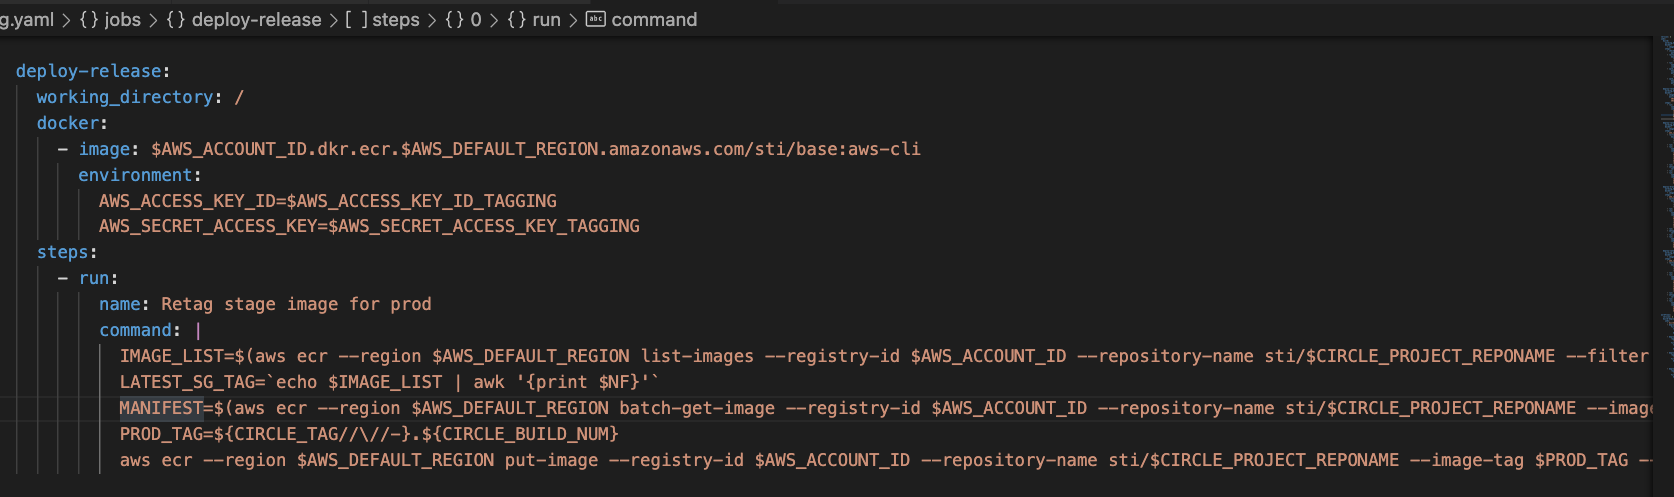This screenshot has height=497, width=1674.
Task: Open the g.yaml file breadcrumb
Action: (27, 19)
